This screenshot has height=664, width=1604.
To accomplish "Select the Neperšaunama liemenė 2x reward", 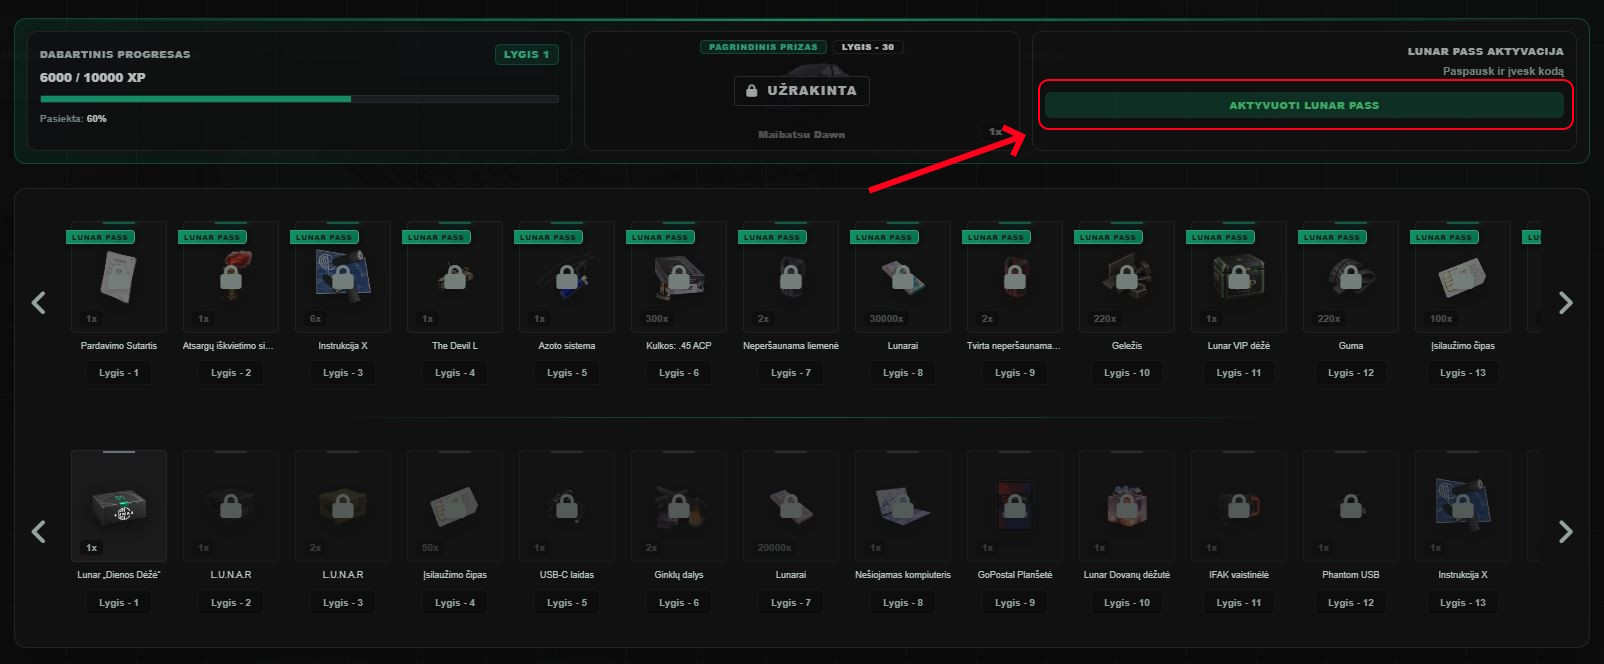I will point(791,277).
